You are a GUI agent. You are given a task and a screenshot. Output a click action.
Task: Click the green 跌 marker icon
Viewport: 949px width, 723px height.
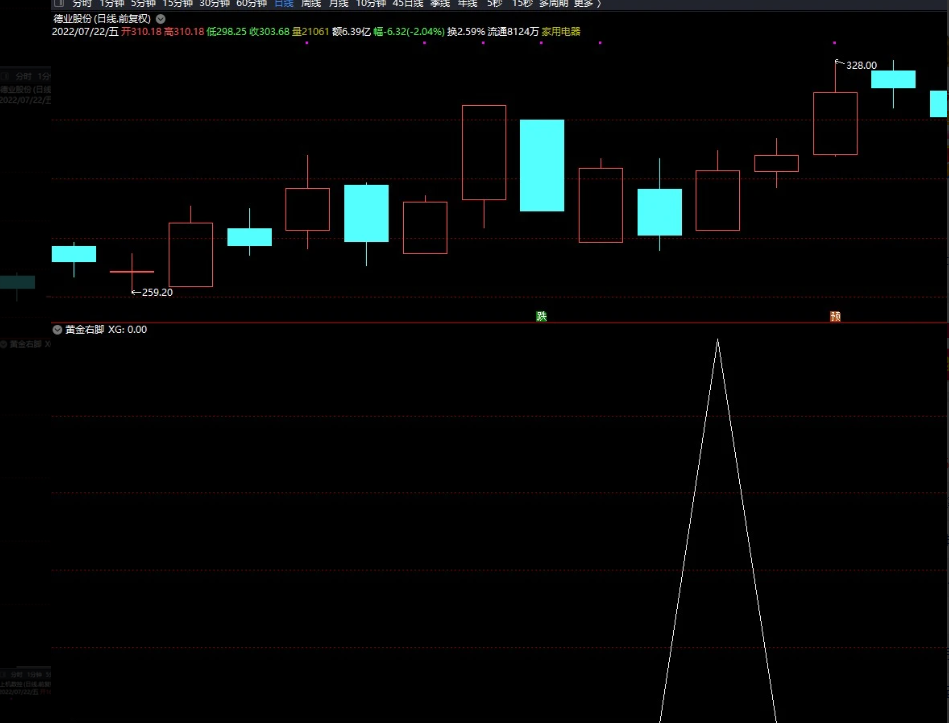coord(541,316)
